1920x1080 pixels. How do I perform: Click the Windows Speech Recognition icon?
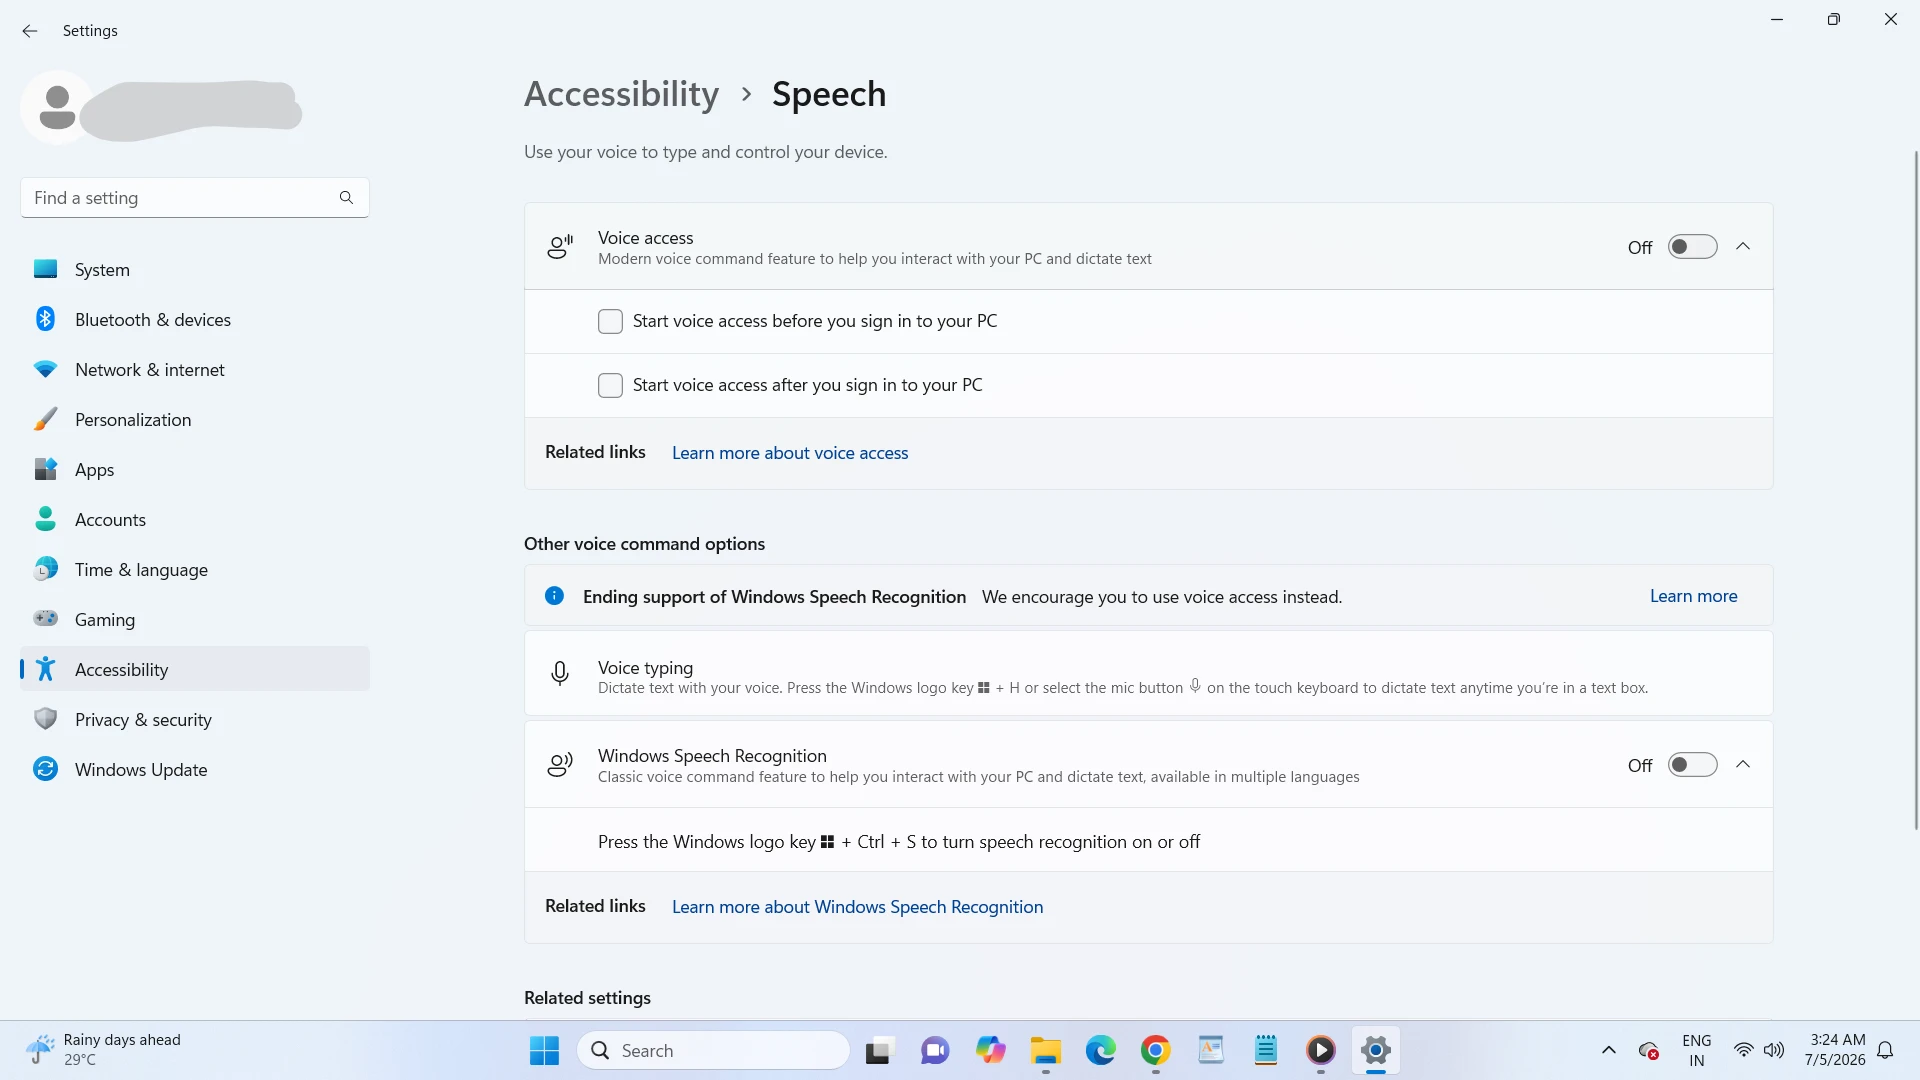tap(560, 765)
